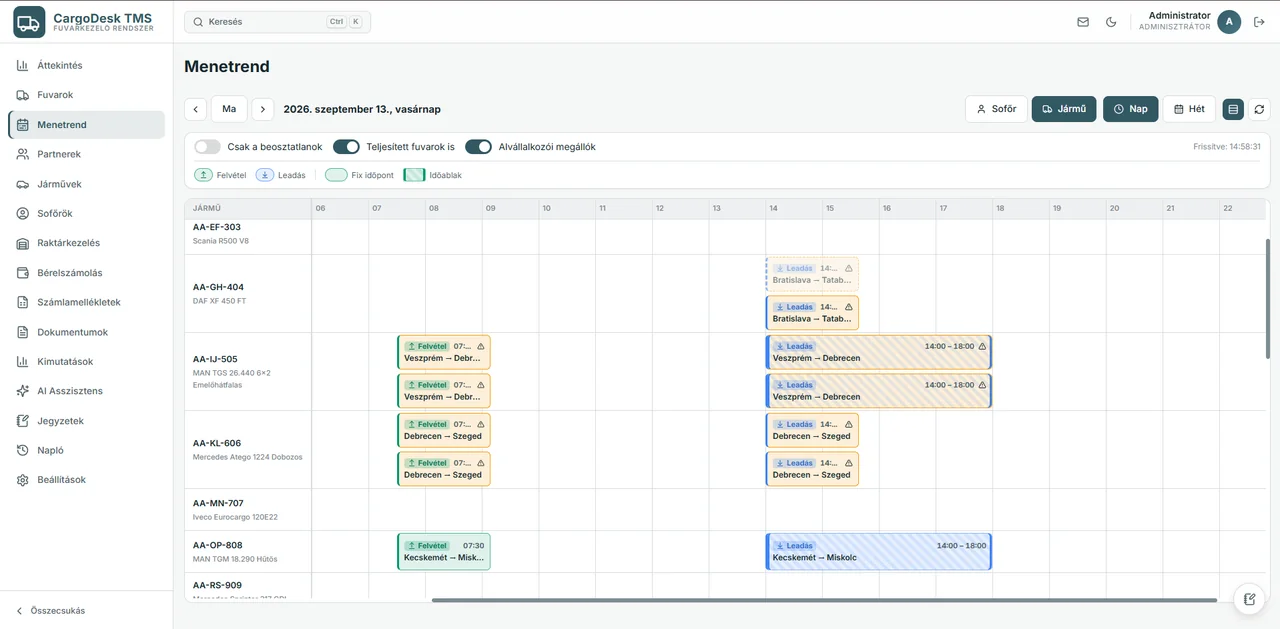
Task: Open the AI Asszisztens page
Action: [86, 391]
